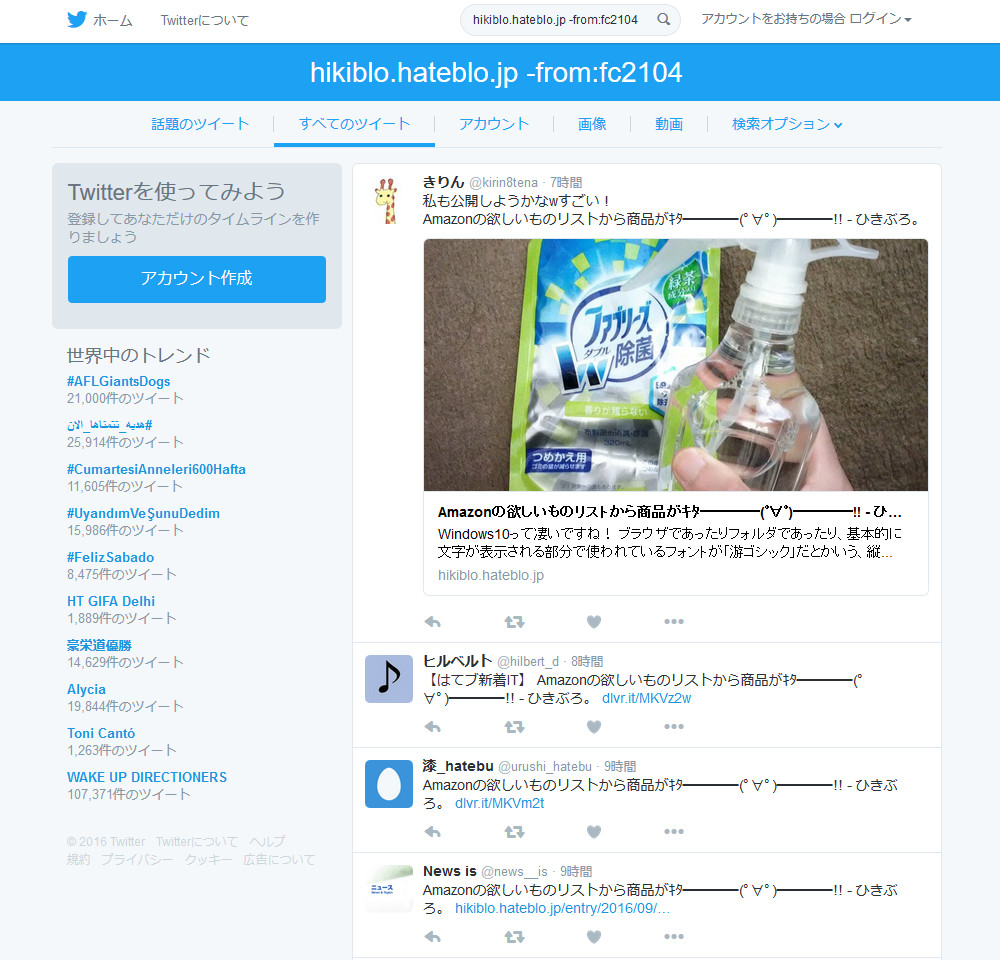Open @hilbert_d profile handle
The height and width of the screenshot is (960, 1000).
[x=527, y=661]
